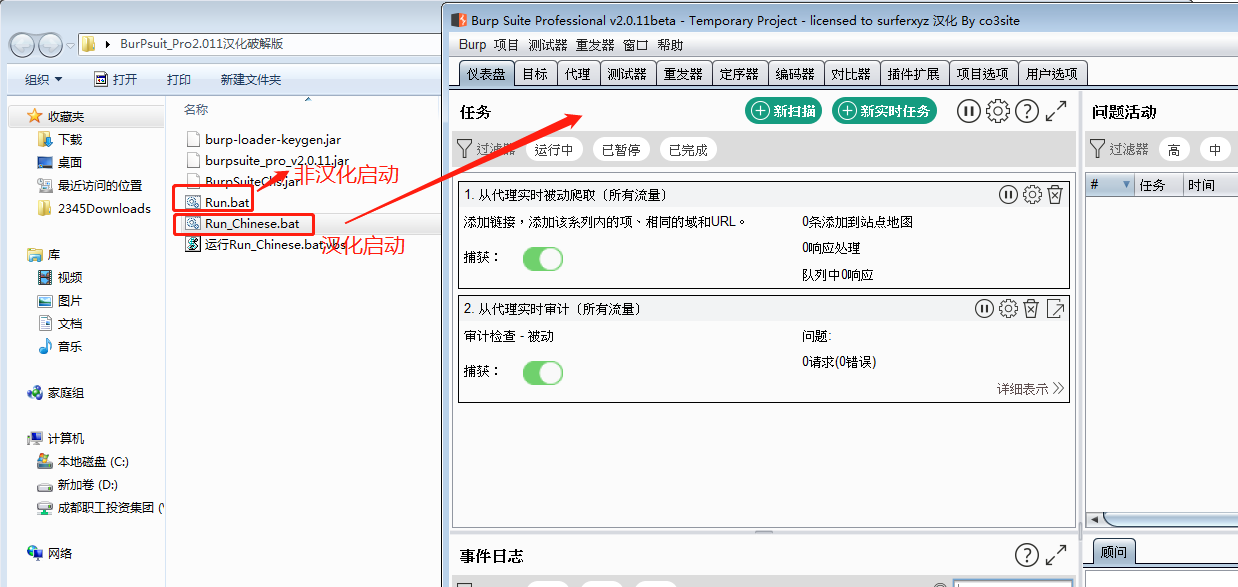Image resolution: width=1238 pixels, height=587 pixels.
Task: Open settings gear for task 2 实时审计
Action: 1008,309
